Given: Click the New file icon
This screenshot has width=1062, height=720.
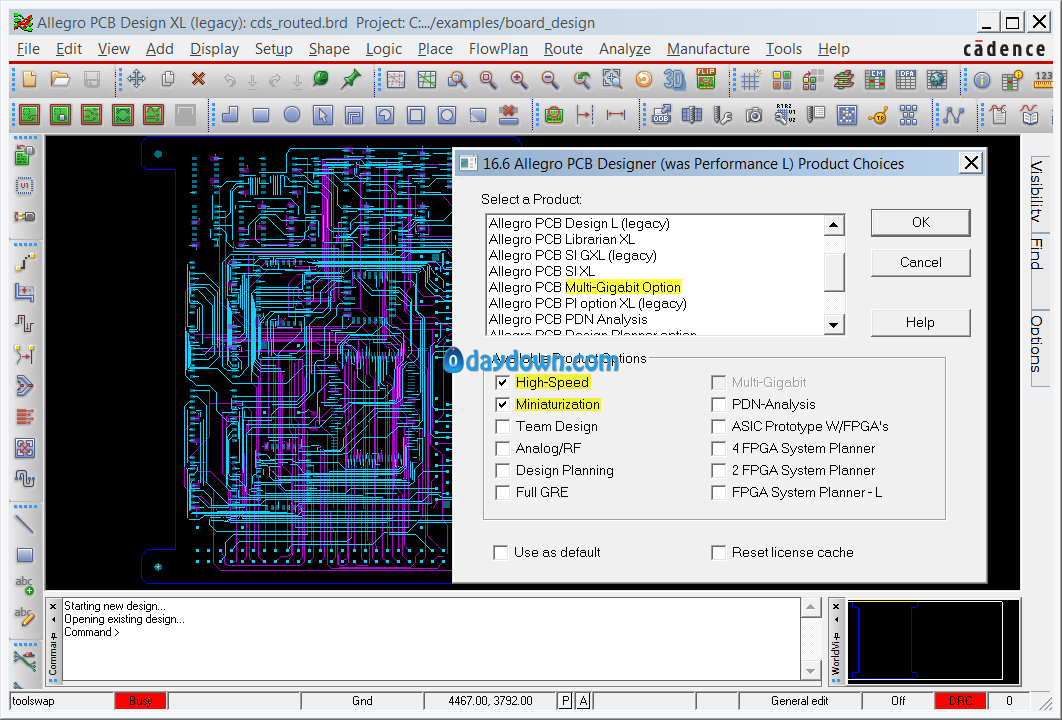Looking at the screenshot, I should click(x=29, y=79).
